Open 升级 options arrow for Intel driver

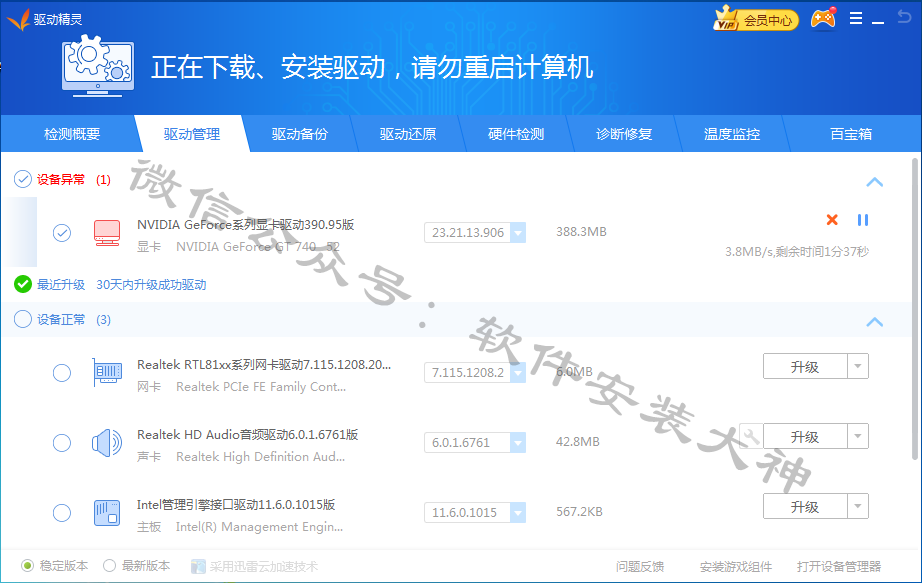coord(858,507)
